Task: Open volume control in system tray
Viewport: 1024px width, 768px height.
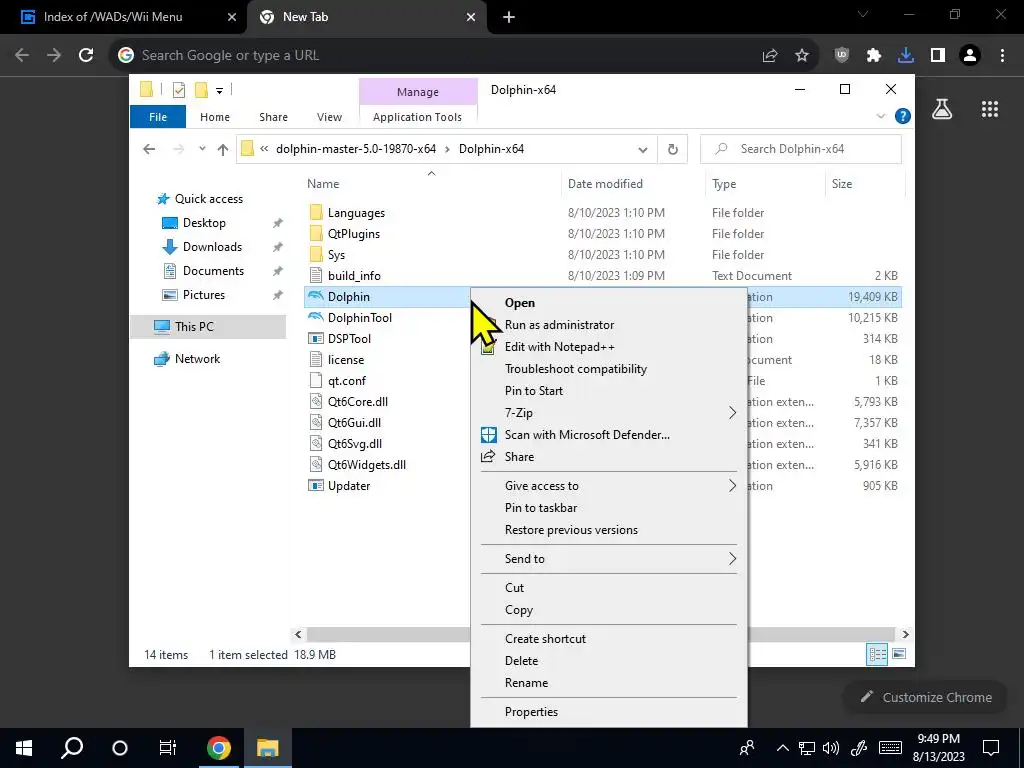Action: (831, 748)
